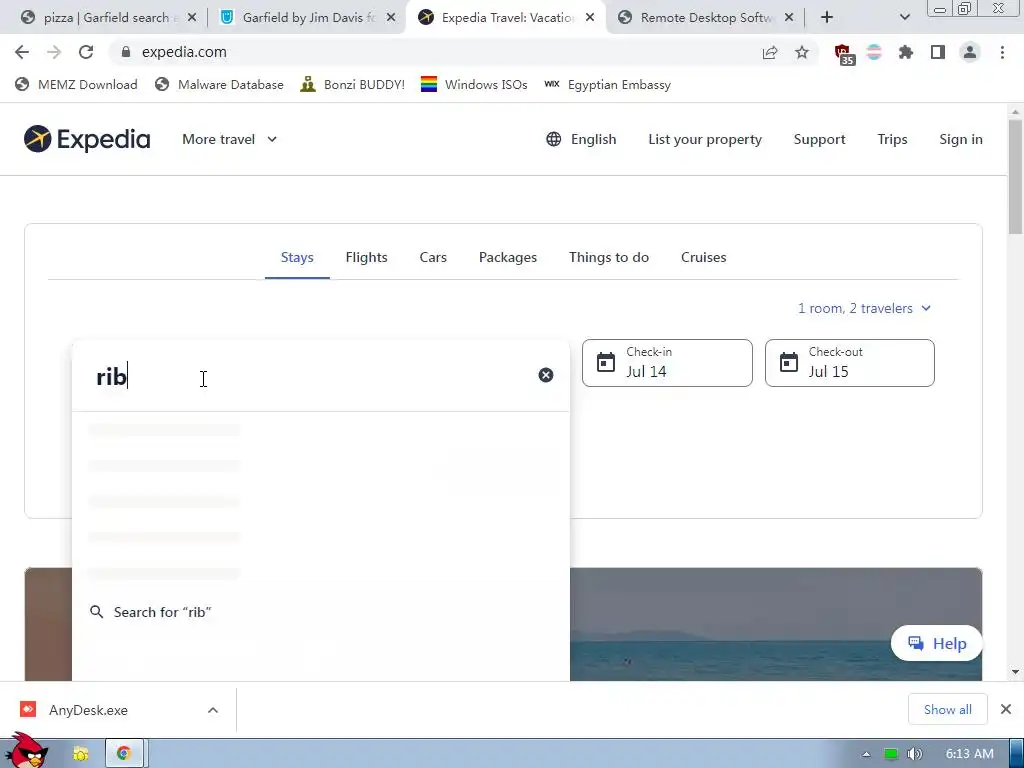
Task: Clear the destination search text
Action: point(546,375)
